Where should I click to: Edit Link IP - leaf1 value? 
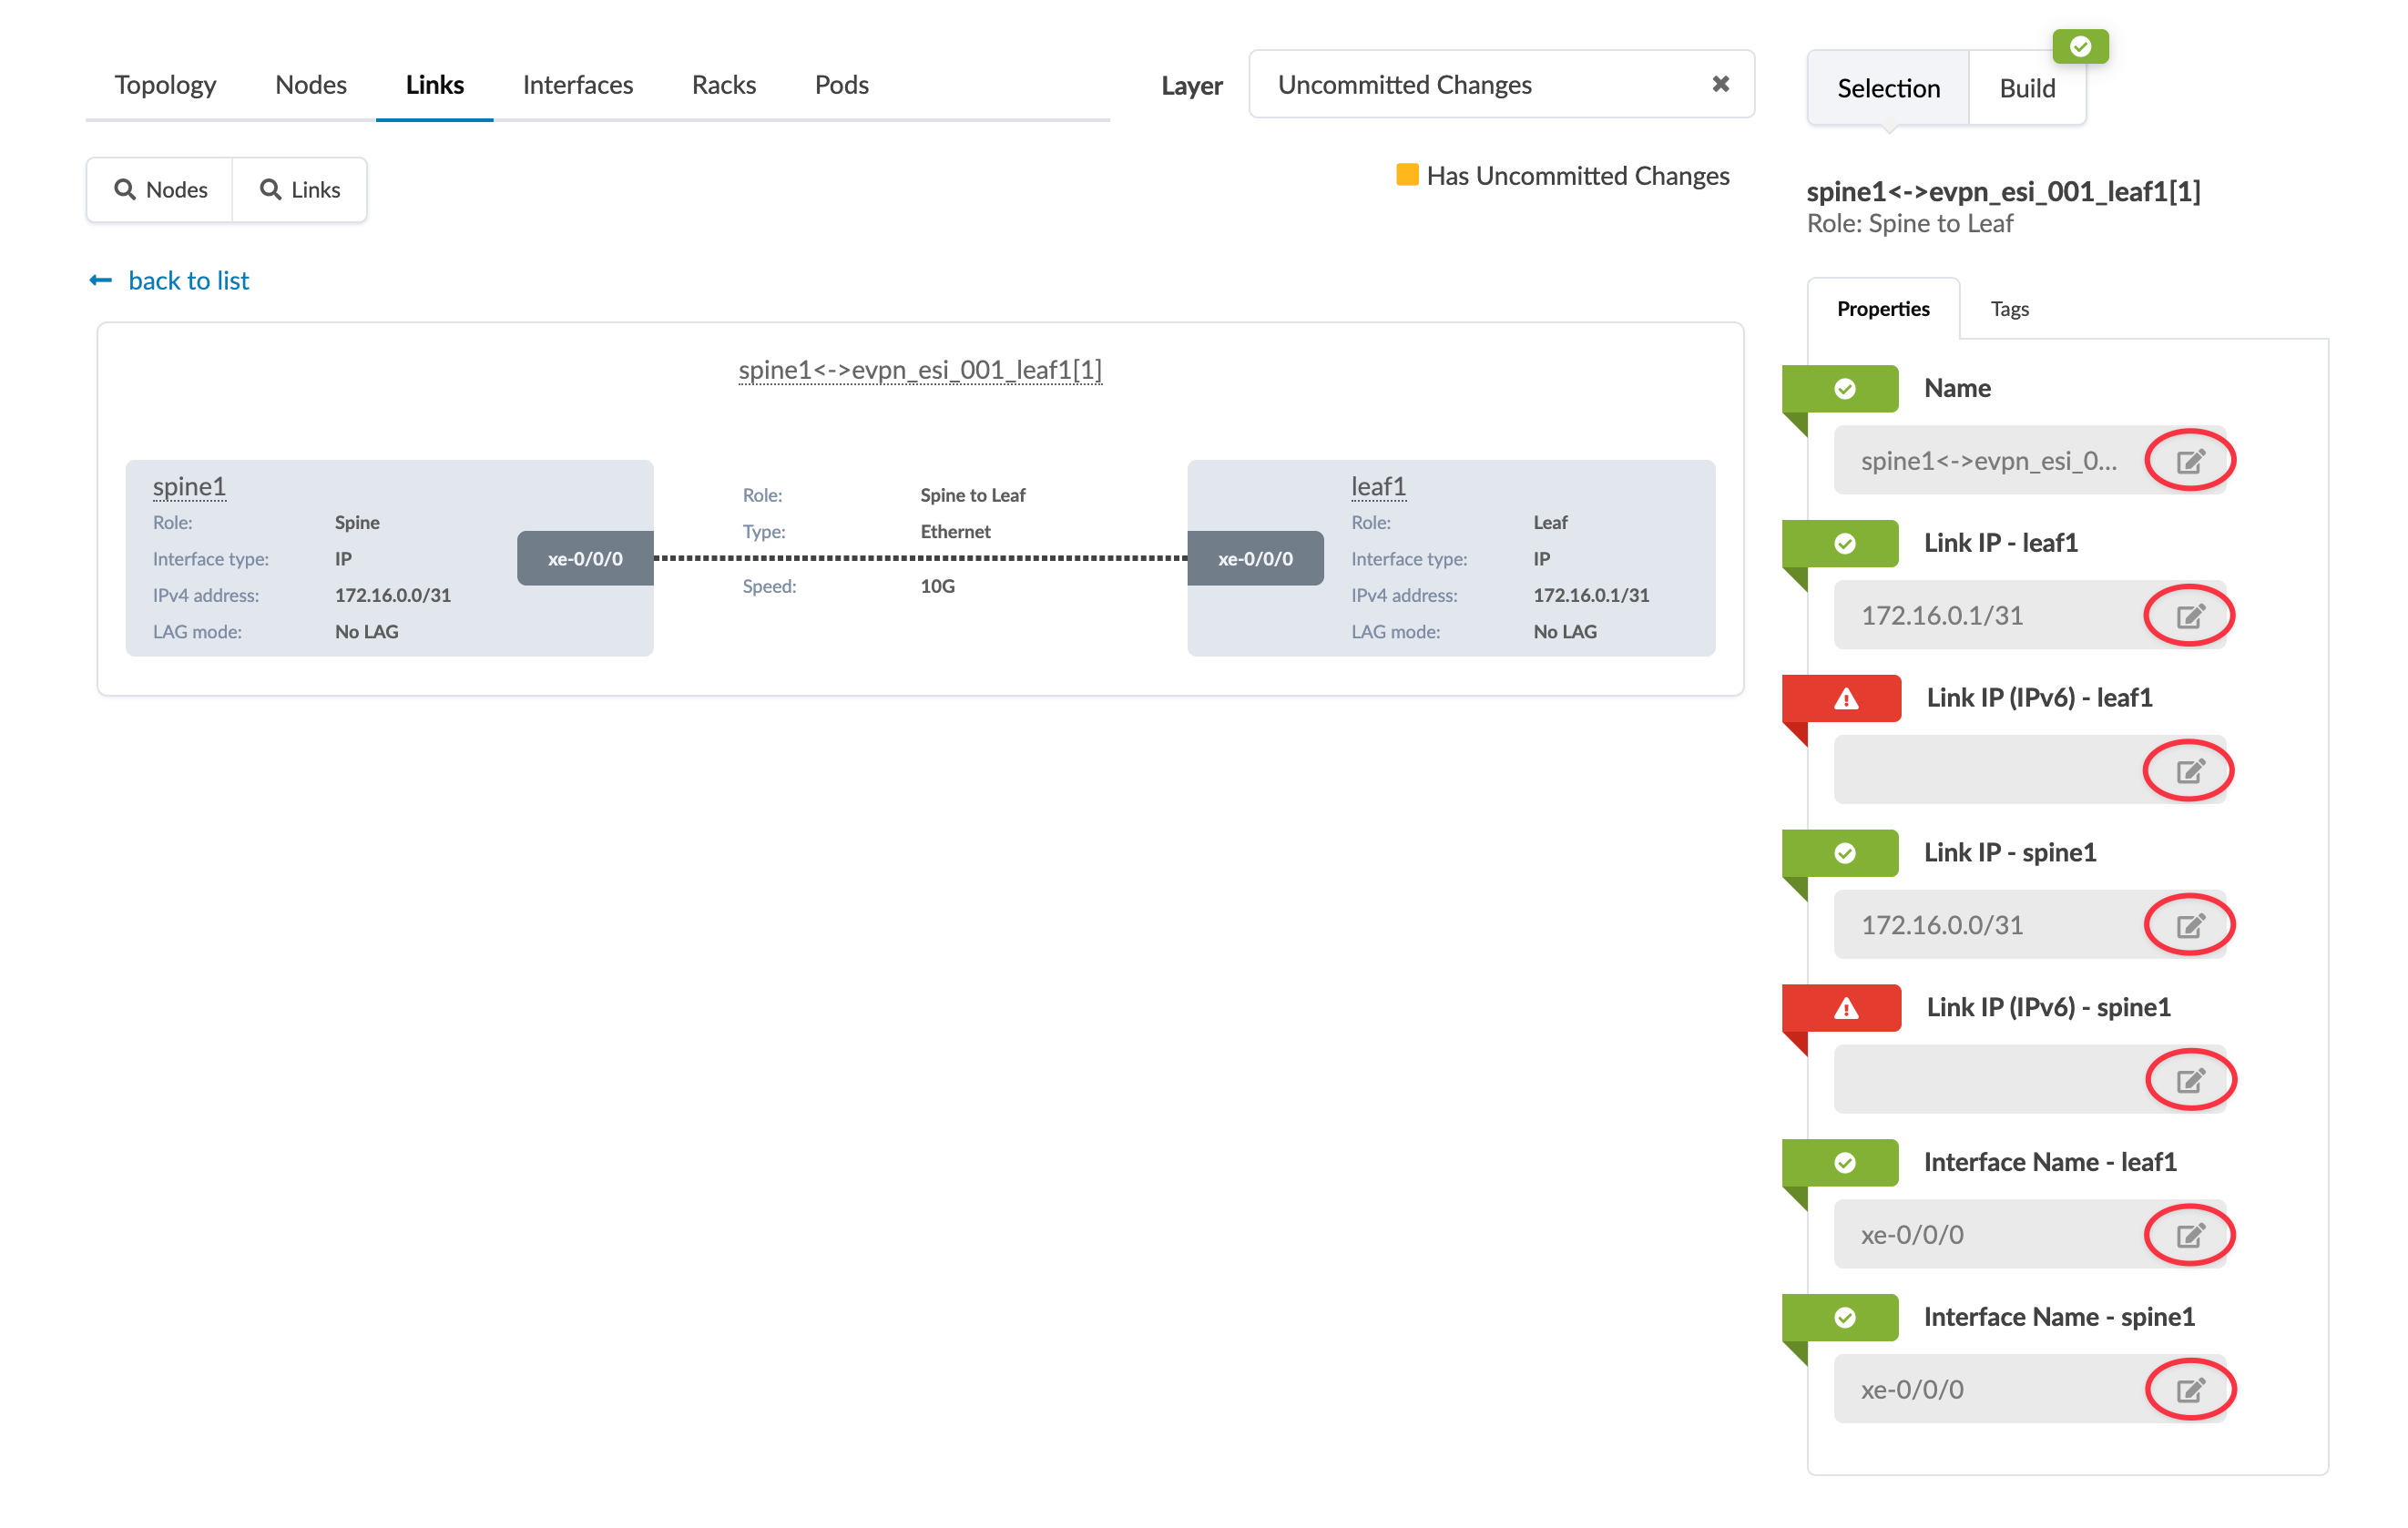tap(2189, 616)
